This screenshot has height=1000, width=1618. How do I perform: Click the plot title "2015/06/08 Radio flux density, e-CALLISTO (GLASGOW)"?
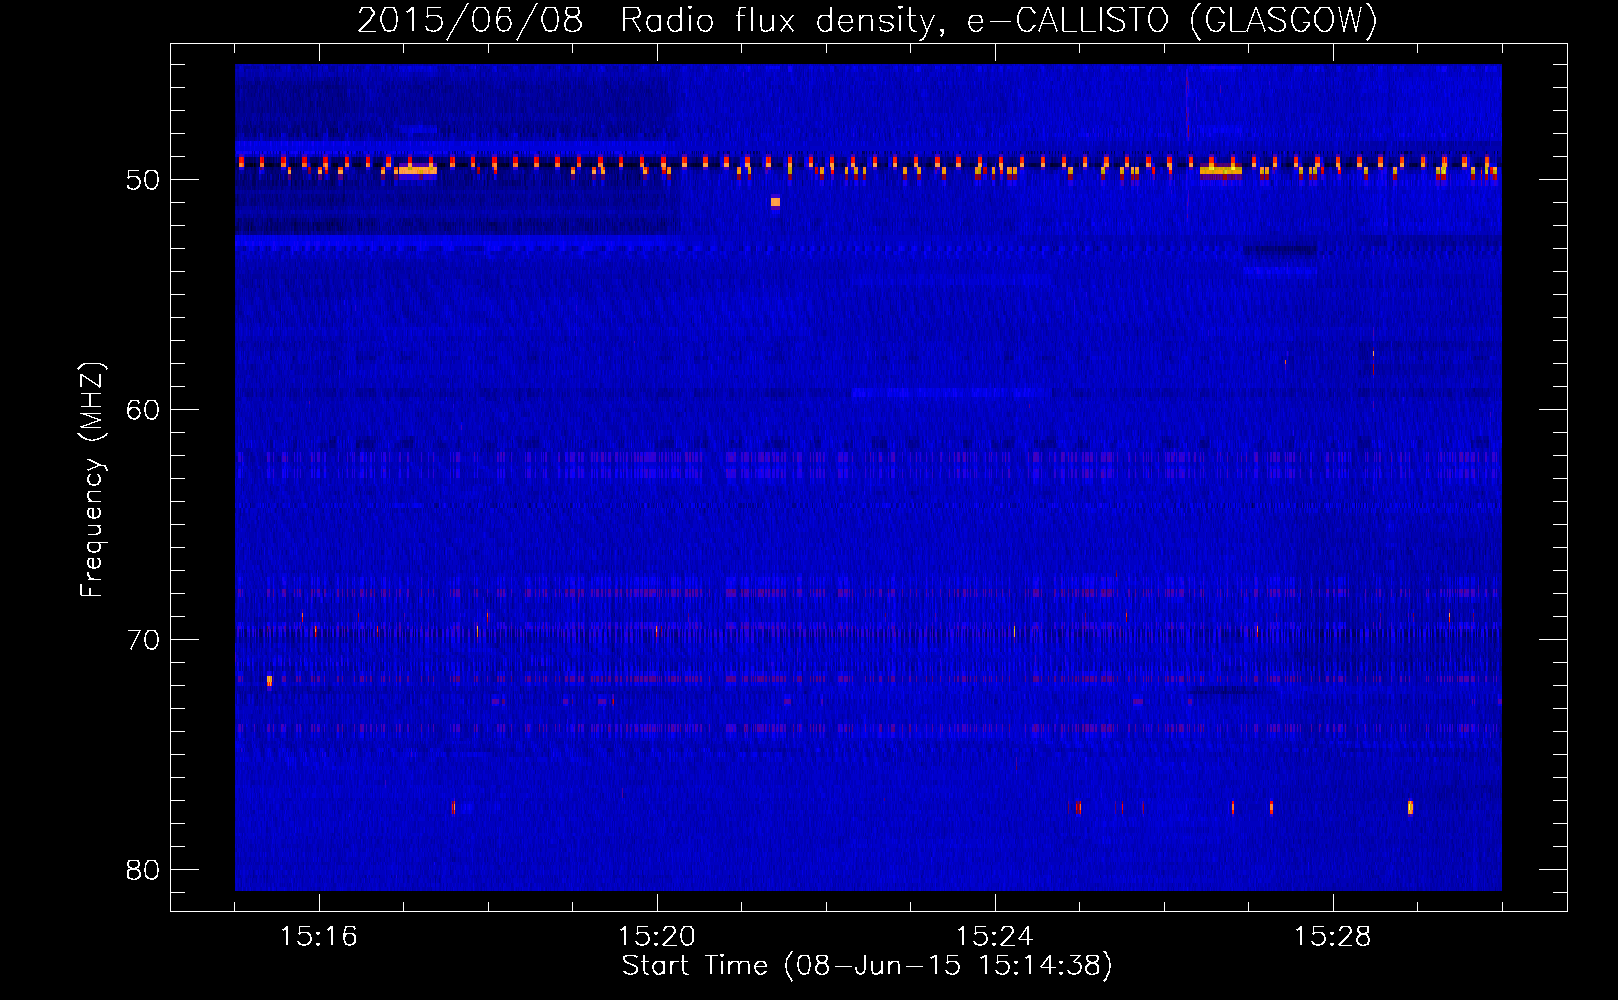[x=867, y=20]
